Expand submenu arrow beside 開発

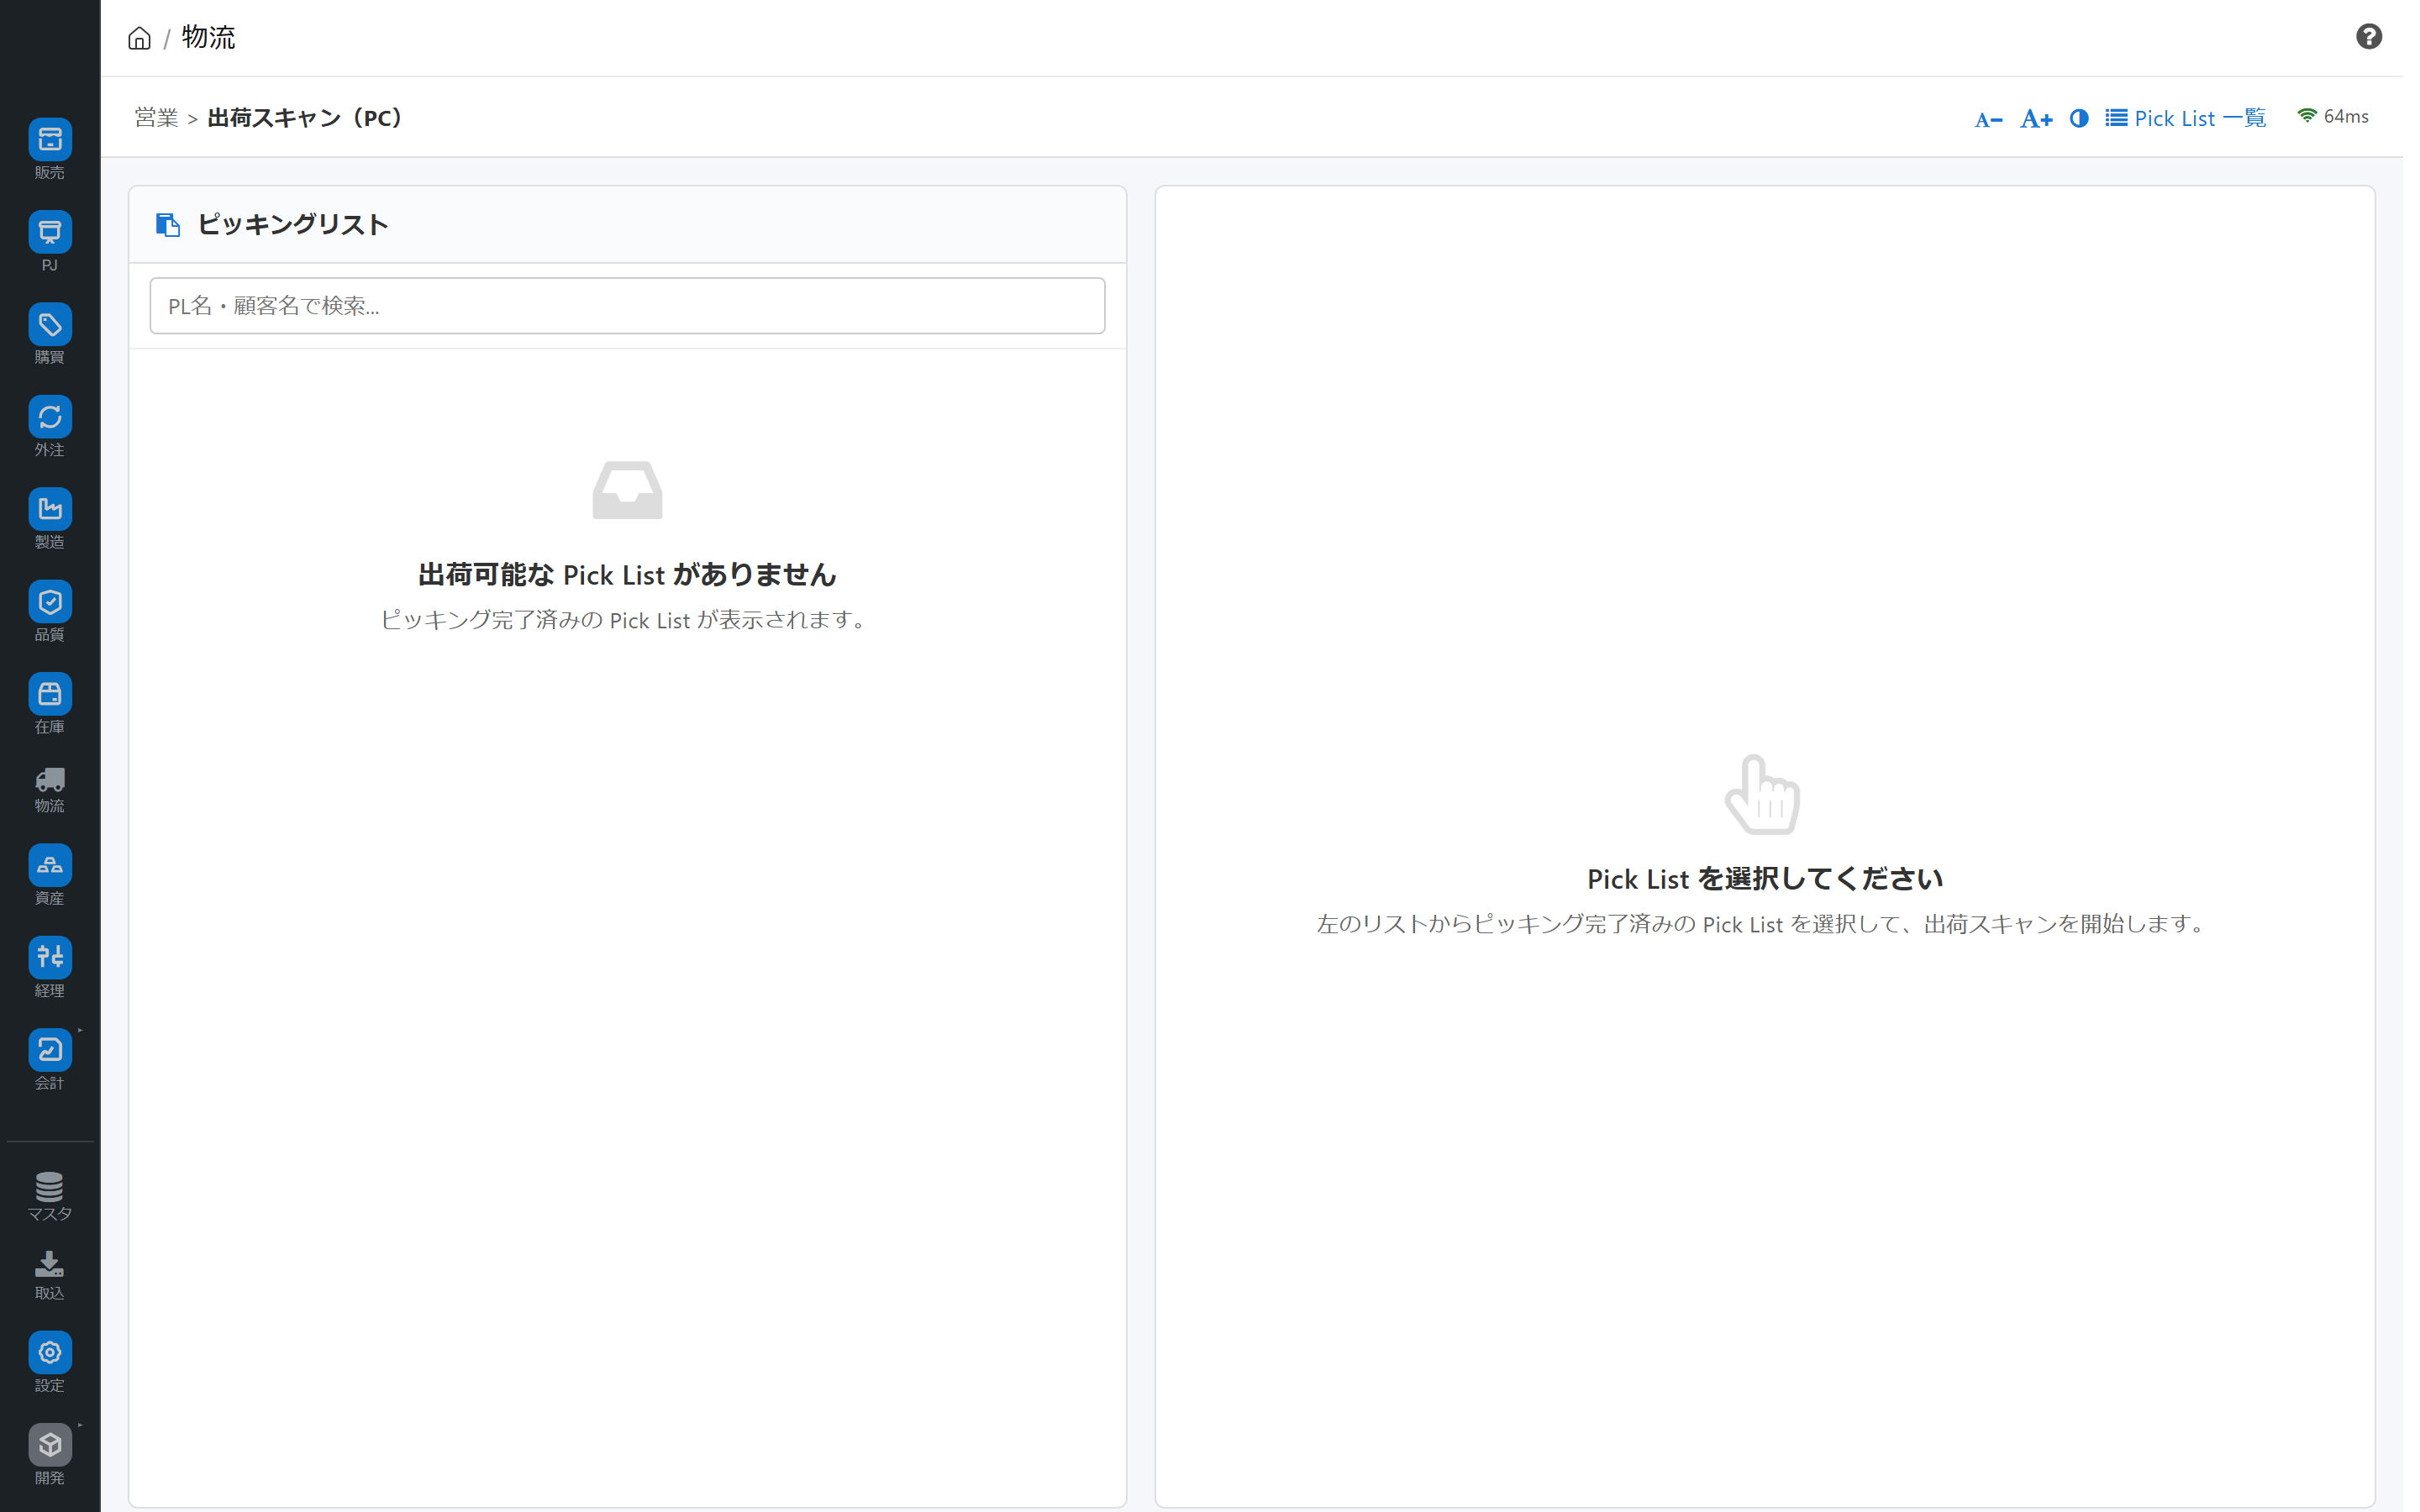(x=80, y=1426)
